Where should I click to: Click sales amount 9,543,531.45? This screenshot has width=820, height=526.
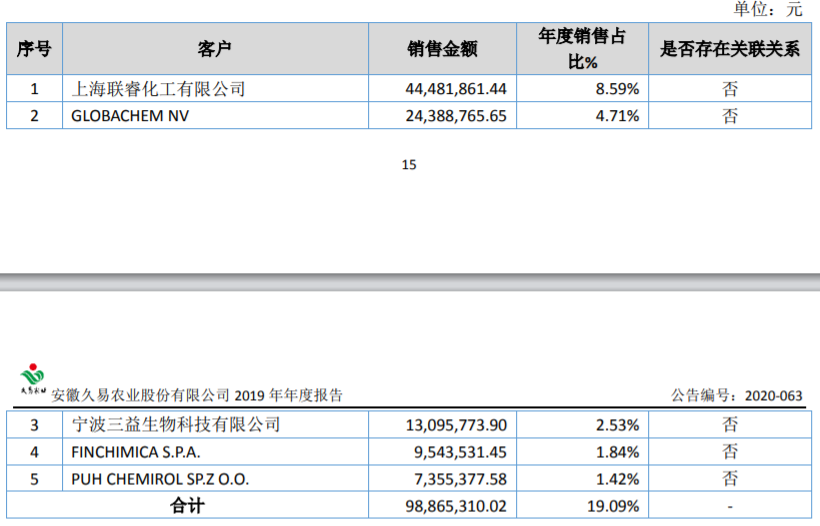coord(460,452)
